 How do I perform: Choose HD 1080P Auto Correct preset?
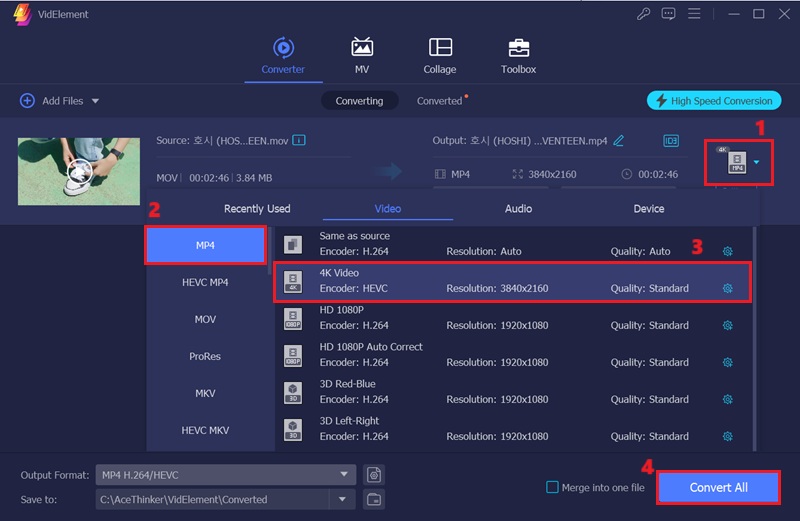click(x=513, y=355)
